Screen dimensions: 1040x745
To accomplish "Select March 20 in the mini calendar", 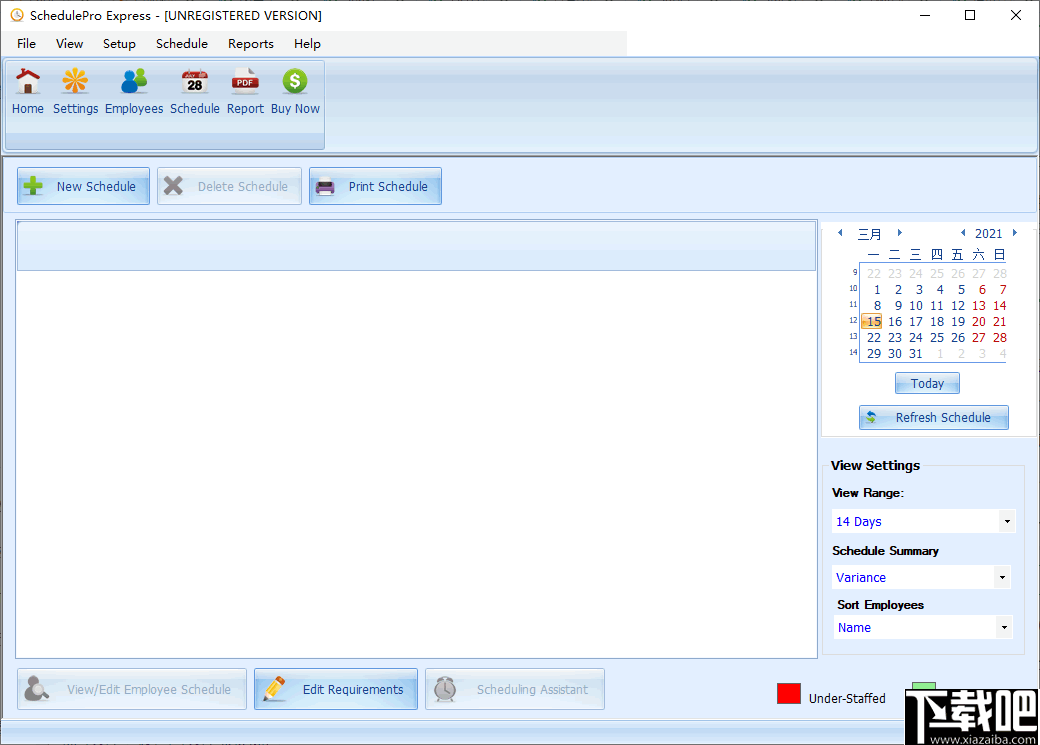I will pos(978,321).
